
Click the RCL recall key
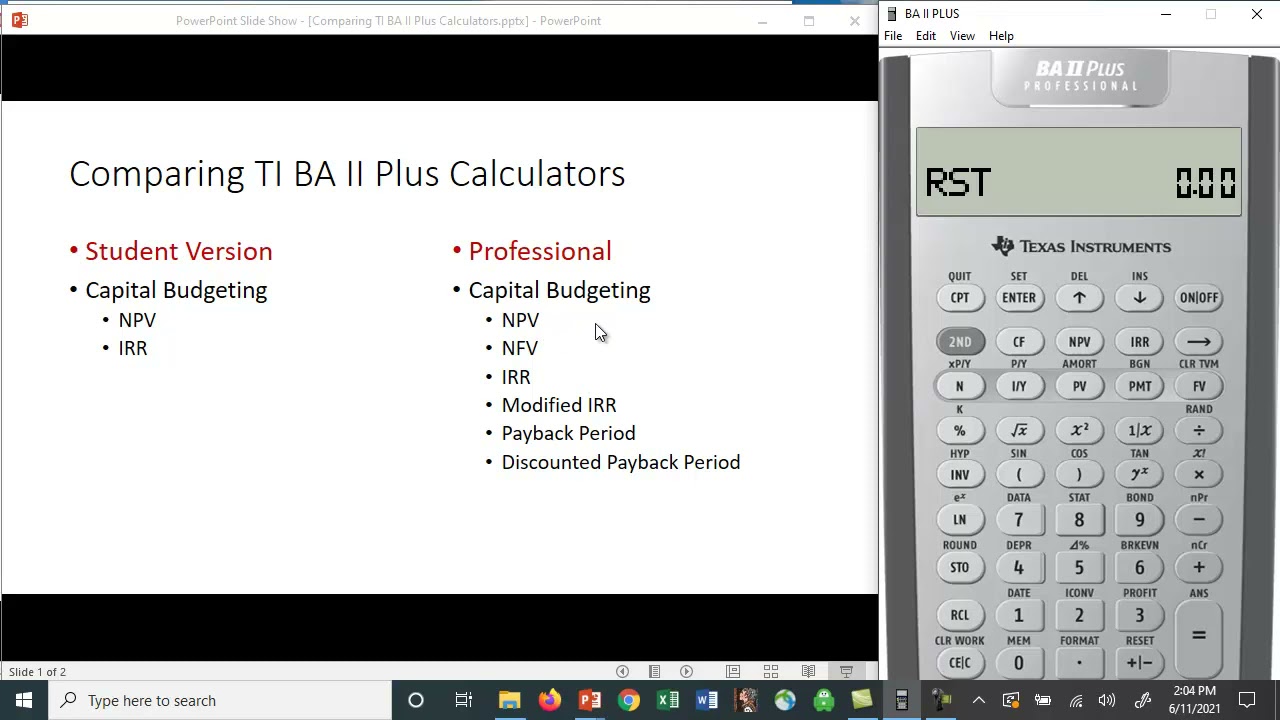pos(959,615)
